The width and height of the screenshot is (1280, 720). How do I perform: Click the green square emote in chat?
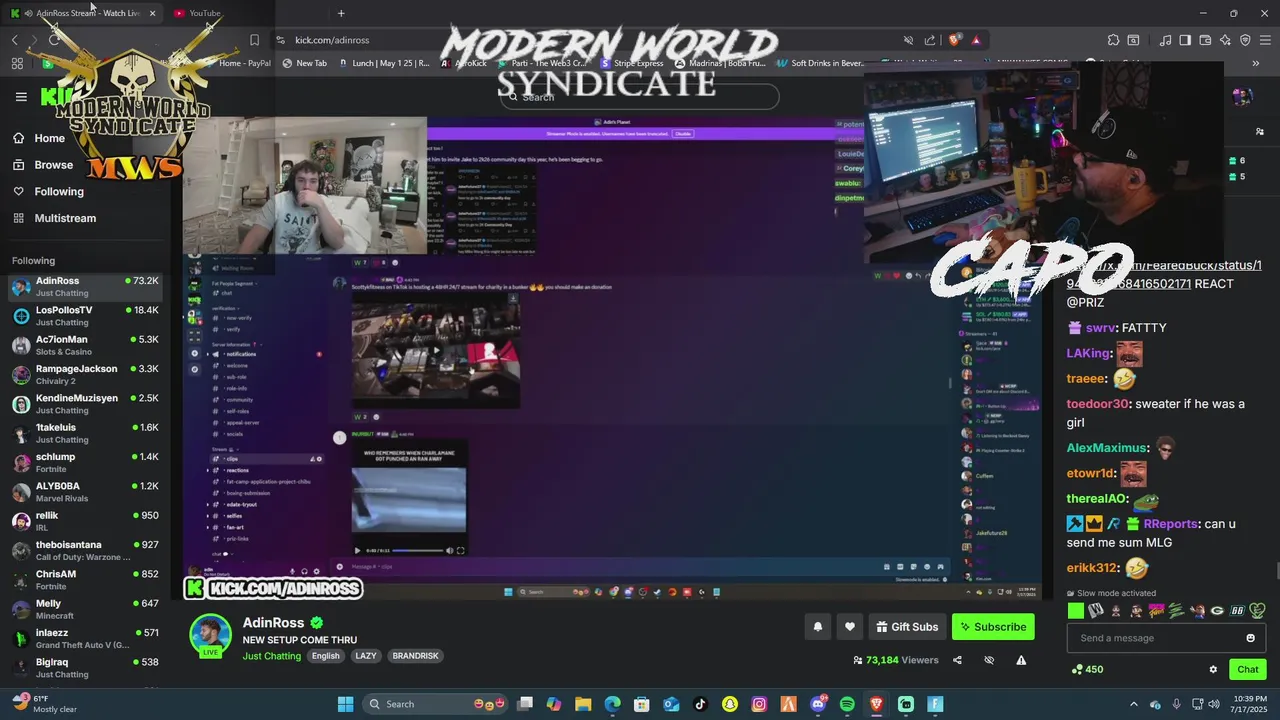coord(1076,610)
